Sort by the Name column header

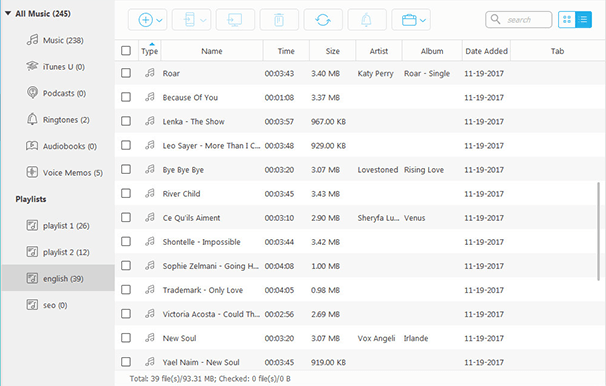[212, 51]
